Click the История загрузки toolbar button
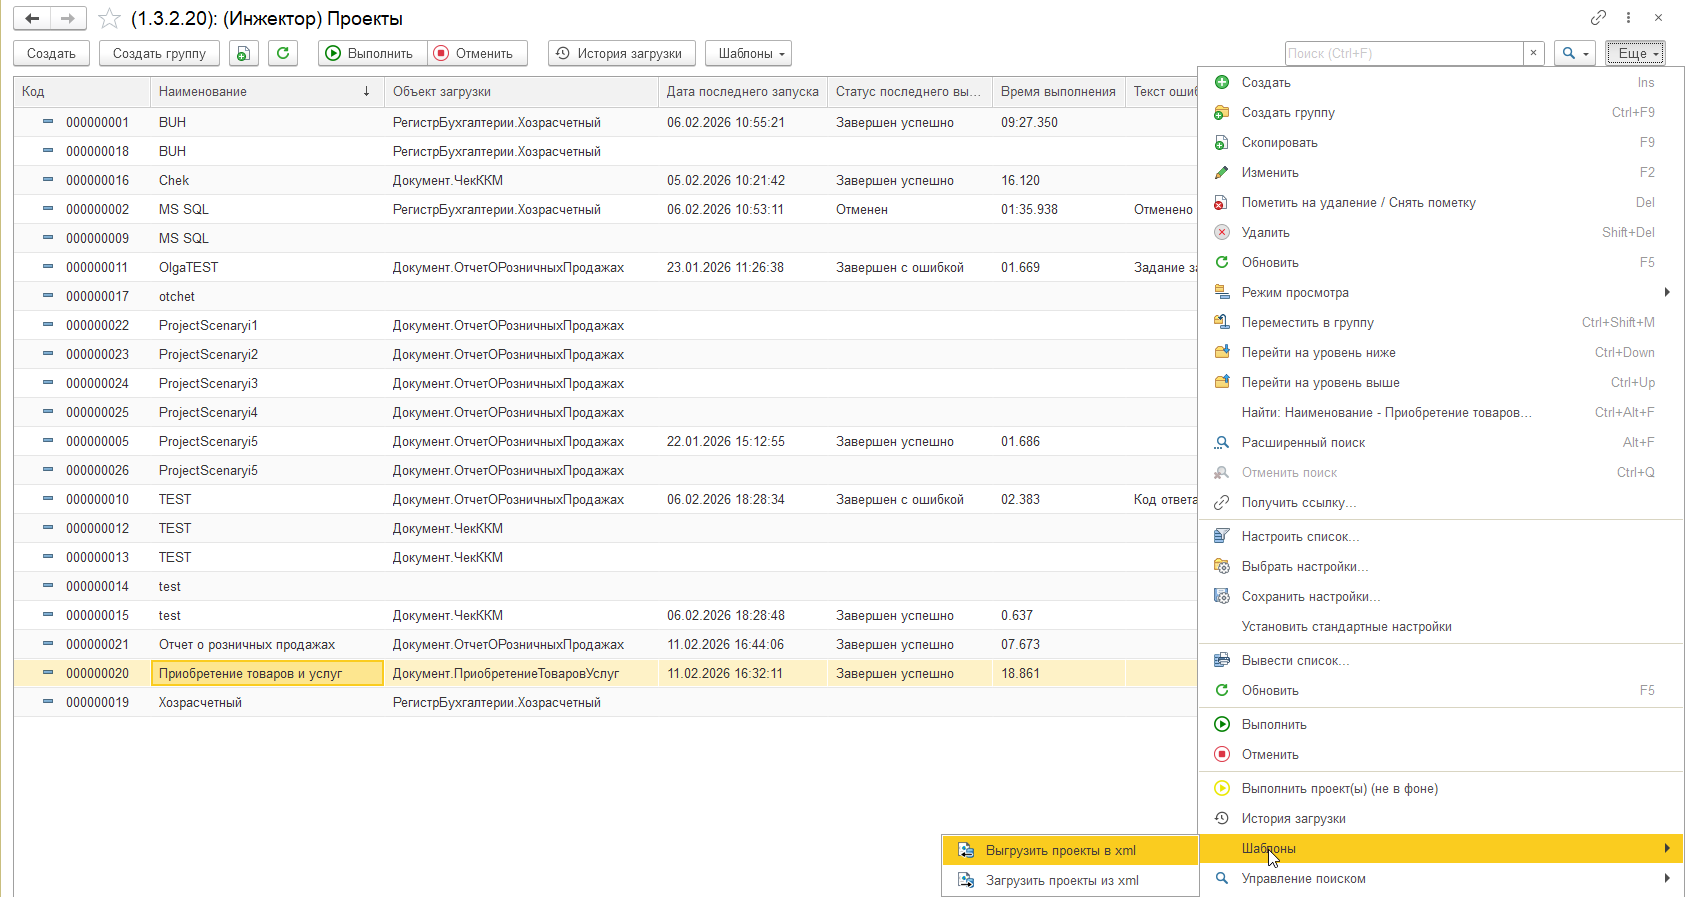Viewport: 1685px width, 897px height. click(x=621, y=53)
